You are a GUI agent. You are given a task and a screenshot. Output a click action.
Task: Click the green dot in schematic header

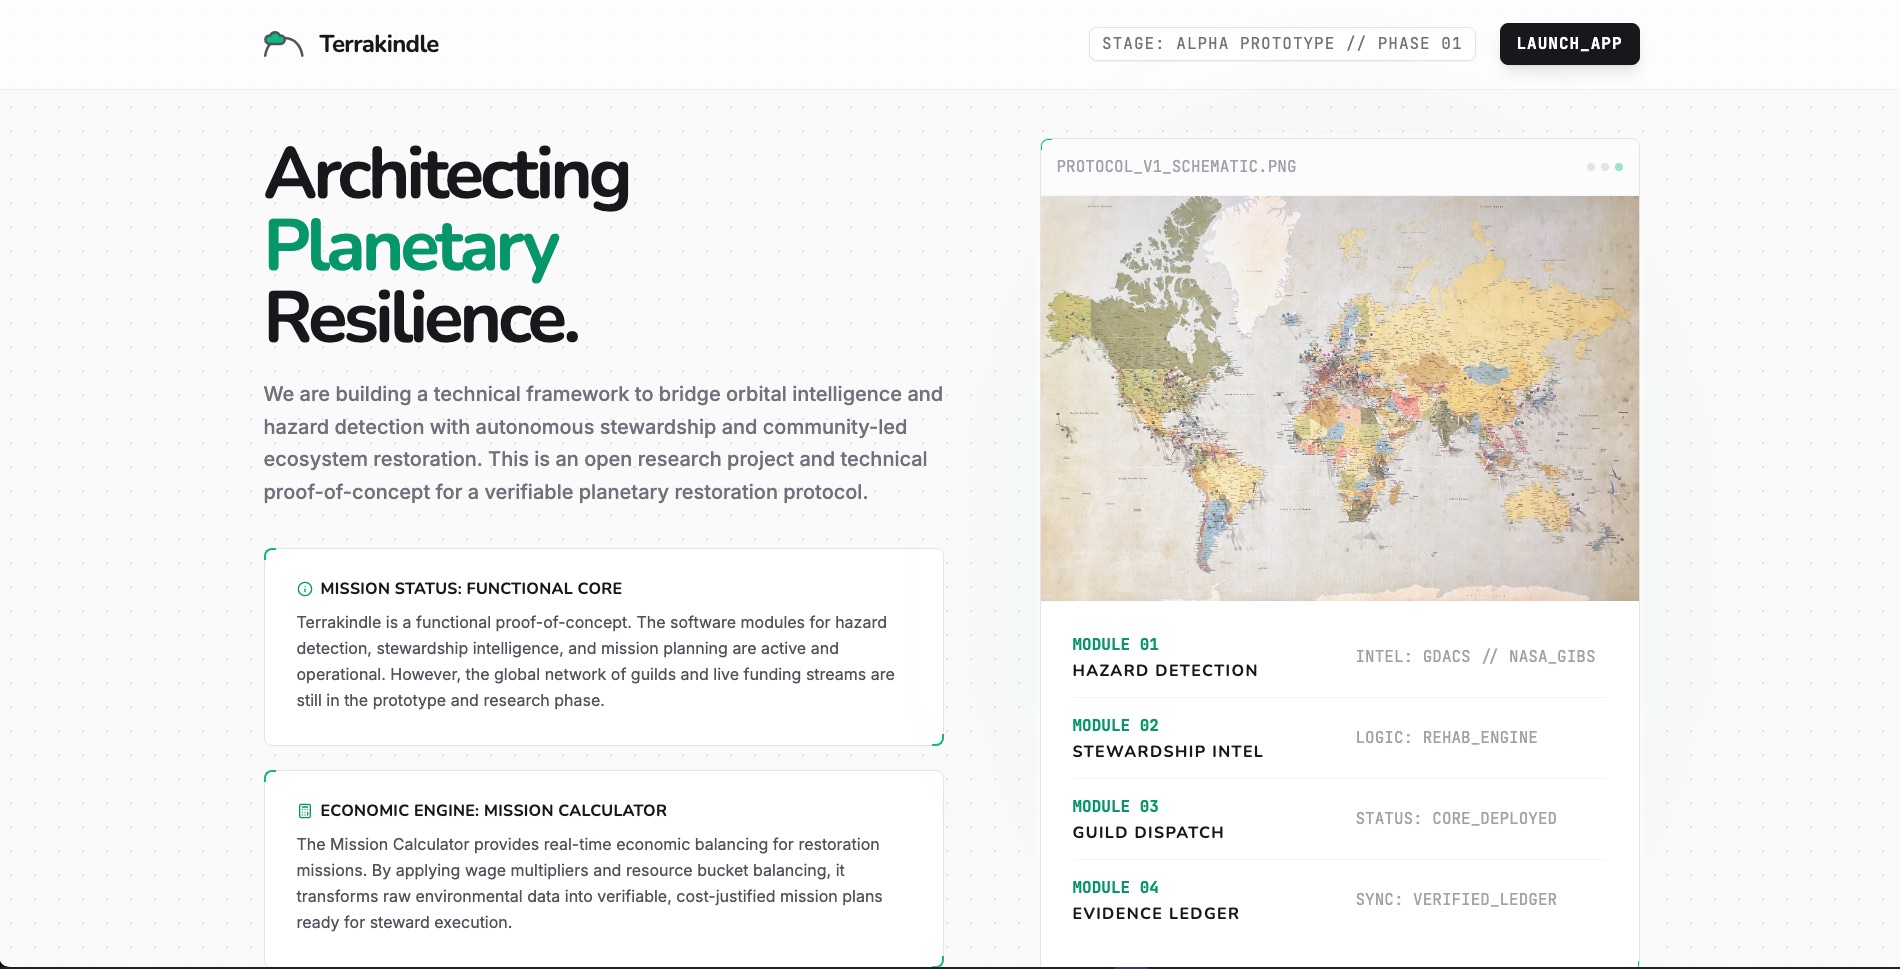click(1619, 167)
